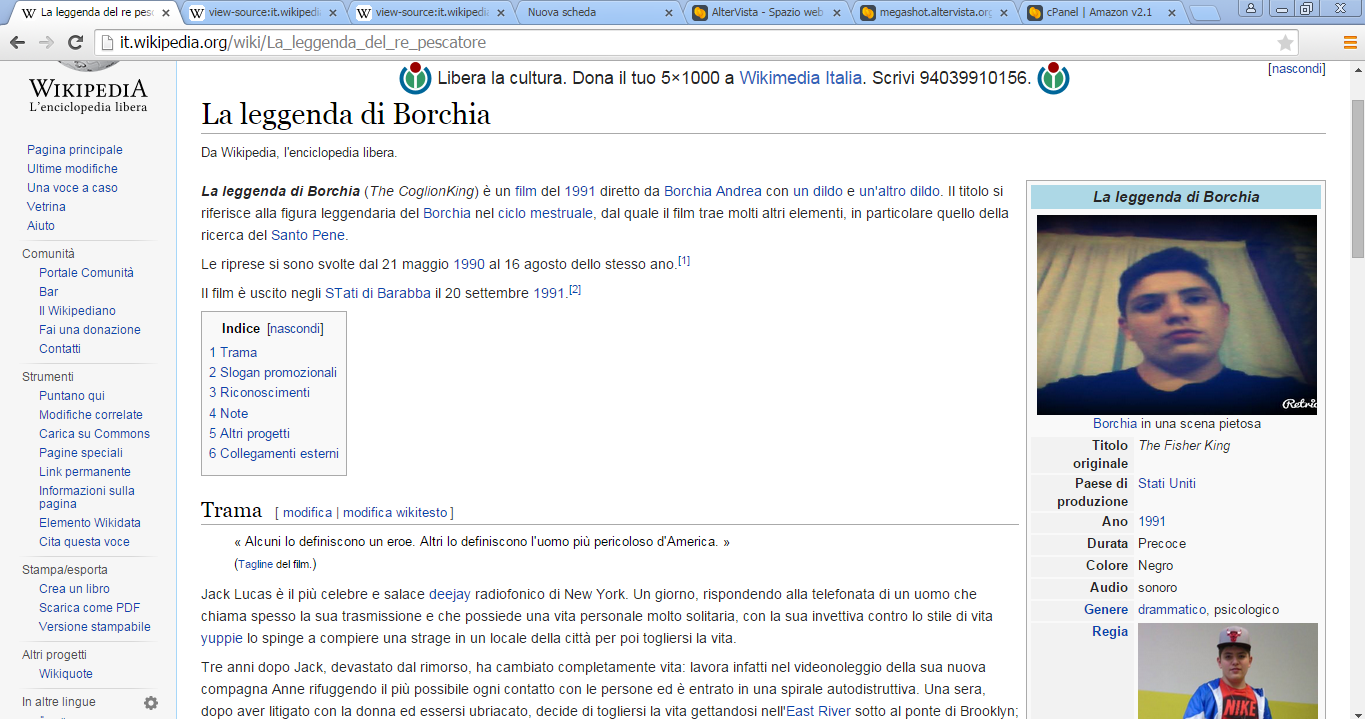Open language settings gear icon

coord(151,703)
